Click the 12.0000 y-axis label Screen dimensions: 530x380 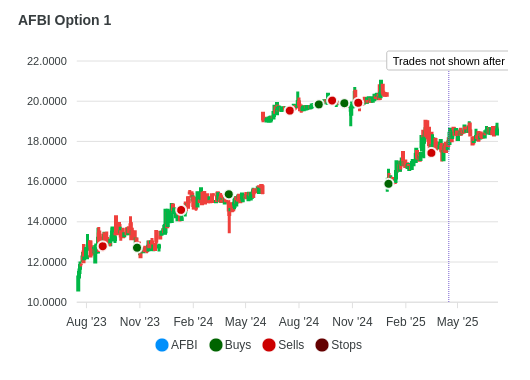click(x=47, y=262)
